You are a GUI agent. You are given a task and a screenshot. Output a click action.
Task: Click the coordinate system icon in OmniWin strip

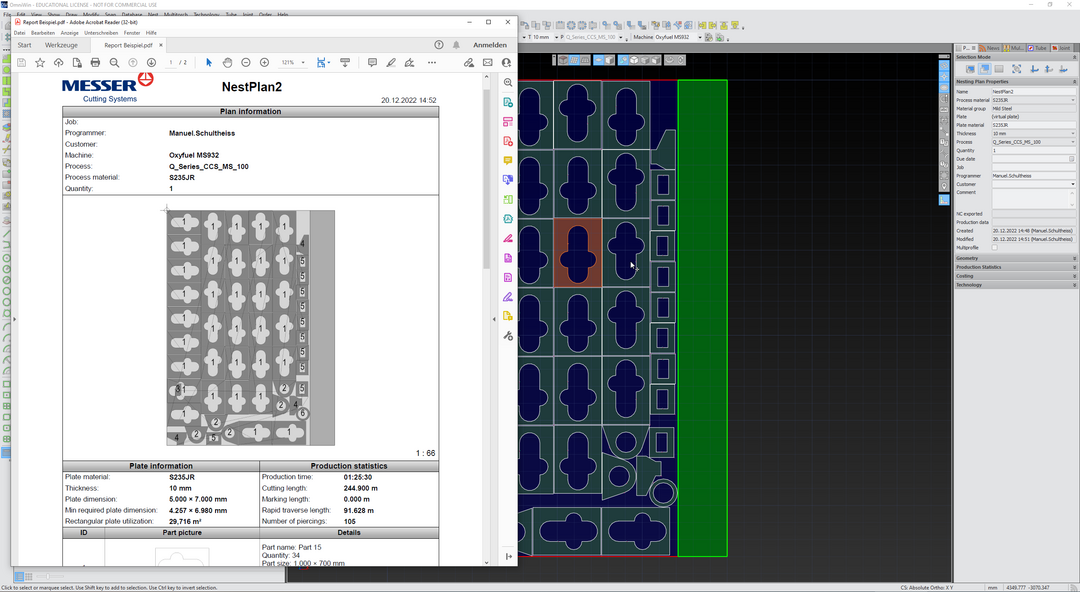coord(944,200)
